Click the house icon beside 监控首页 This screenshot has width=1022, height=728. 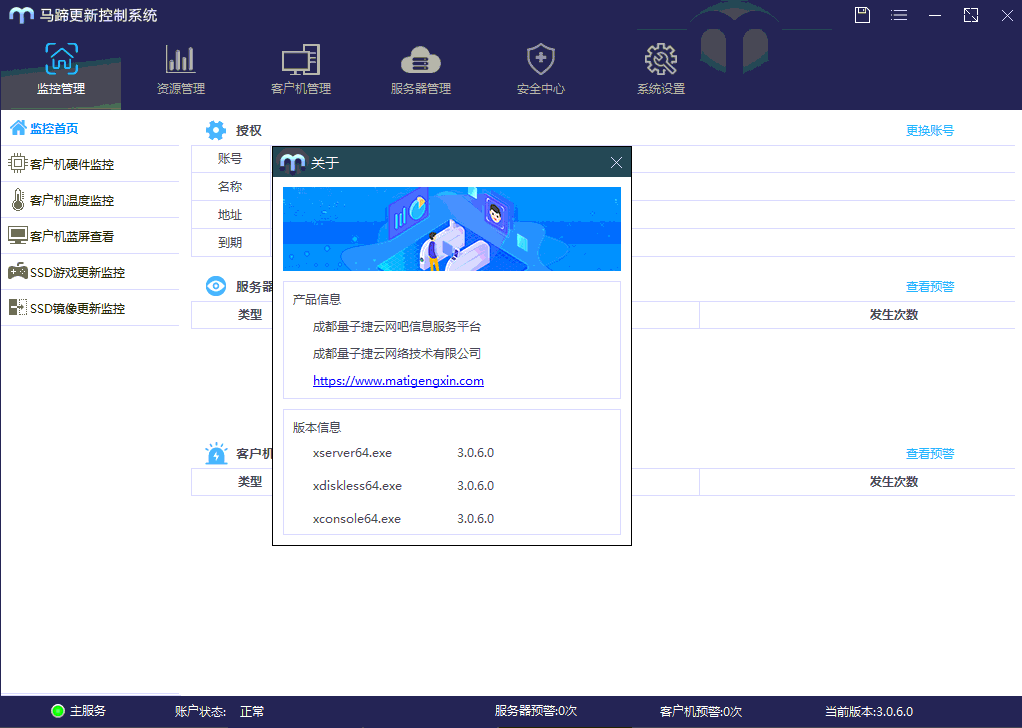[18, 128]
